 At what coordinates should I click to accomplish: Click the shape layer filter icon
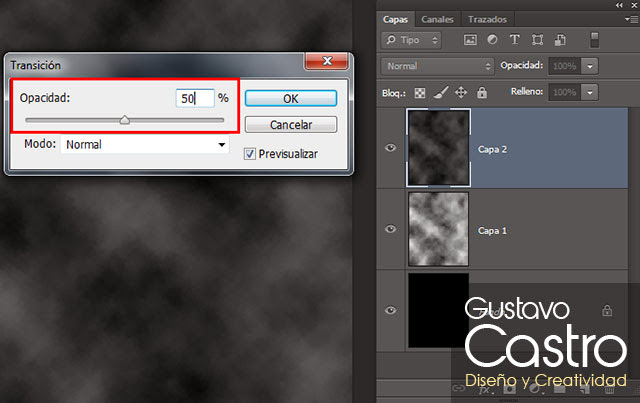(538, 41)
